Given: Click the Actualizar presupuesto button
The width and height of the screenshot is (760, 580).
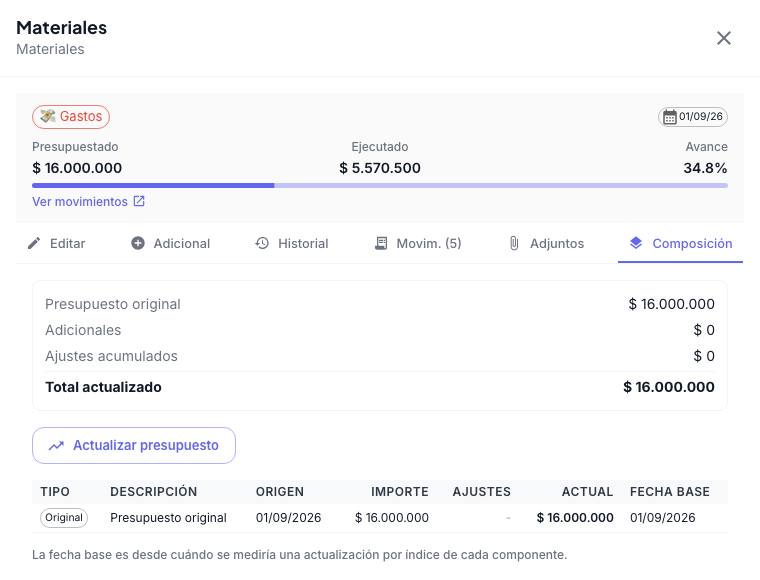Looking at the screenshot, I should (x=134, y=445).
